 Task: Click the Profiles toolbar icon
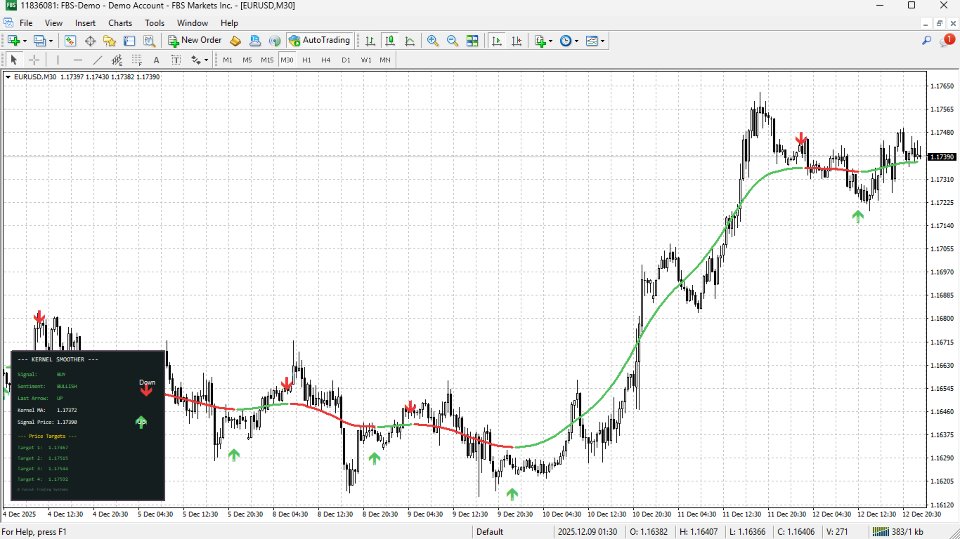pos(39,40)
